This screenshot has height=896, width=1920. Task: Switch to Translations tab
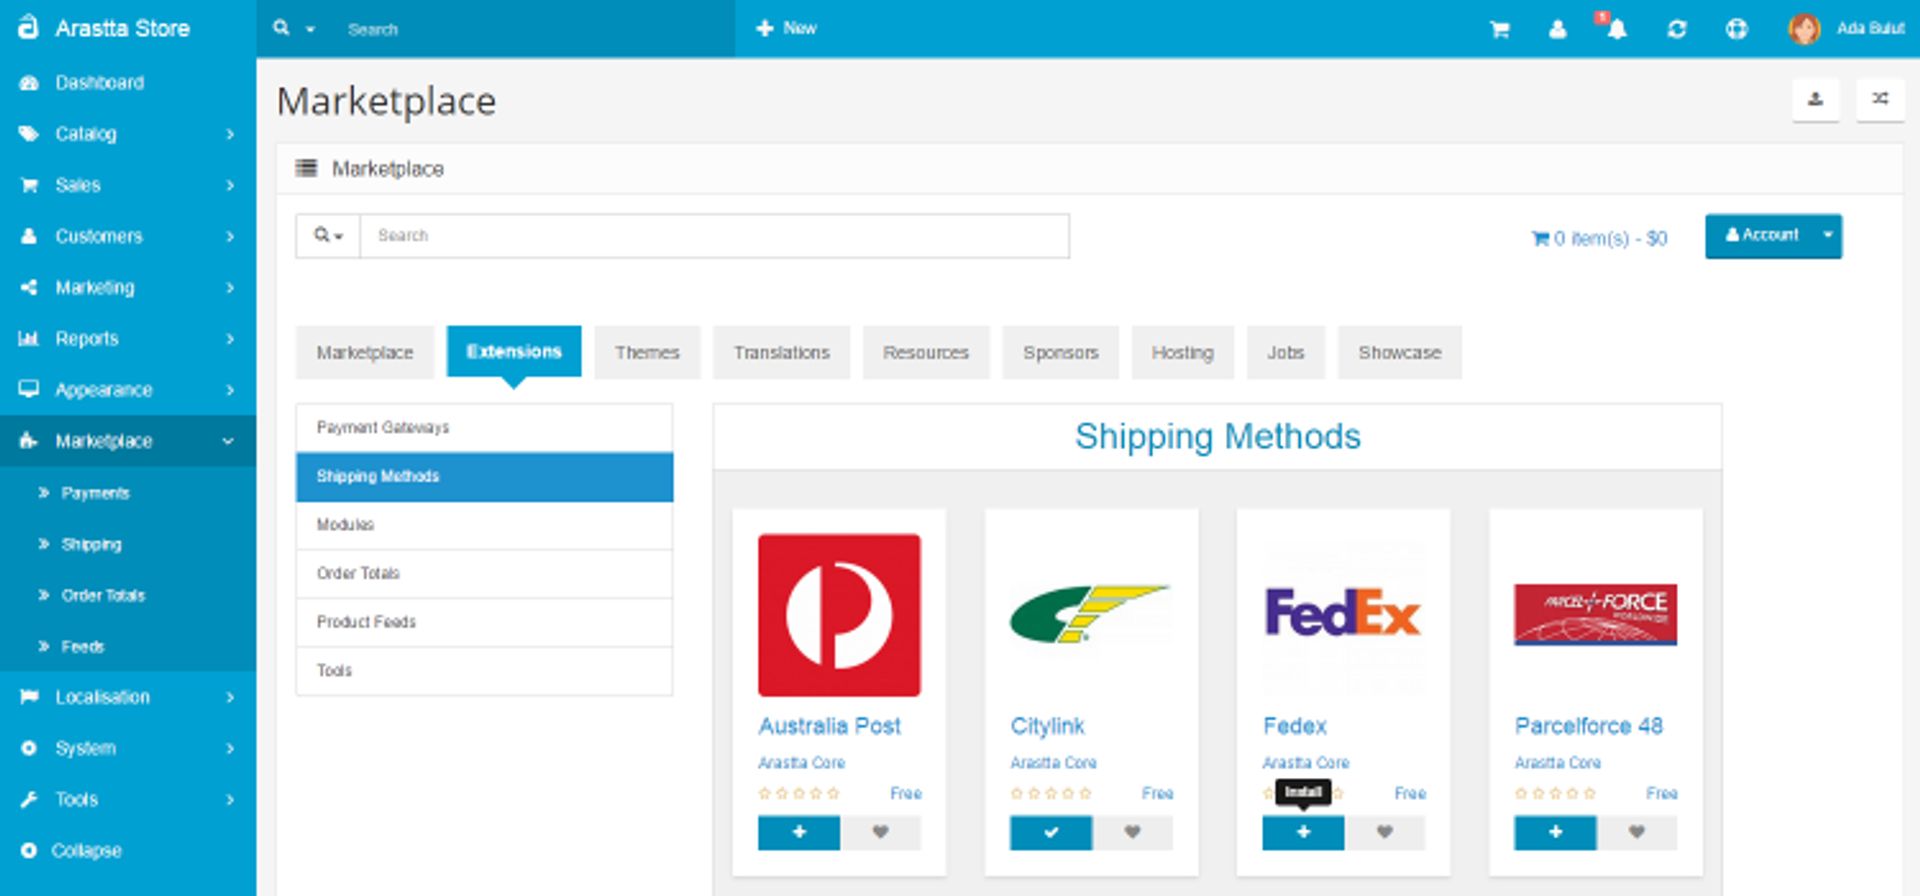pyautogui.click(x=781, y=352)
